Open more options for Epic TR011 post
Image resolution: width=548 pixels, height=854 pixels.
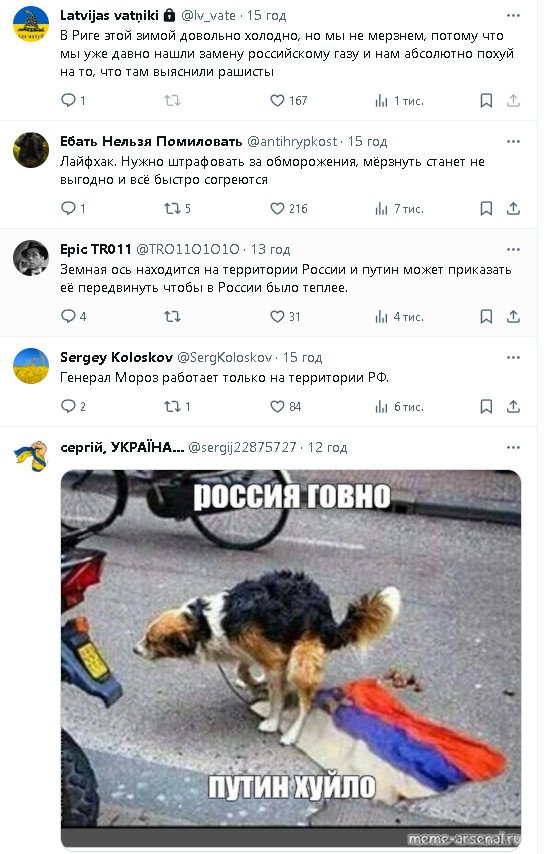coord(513,249)
